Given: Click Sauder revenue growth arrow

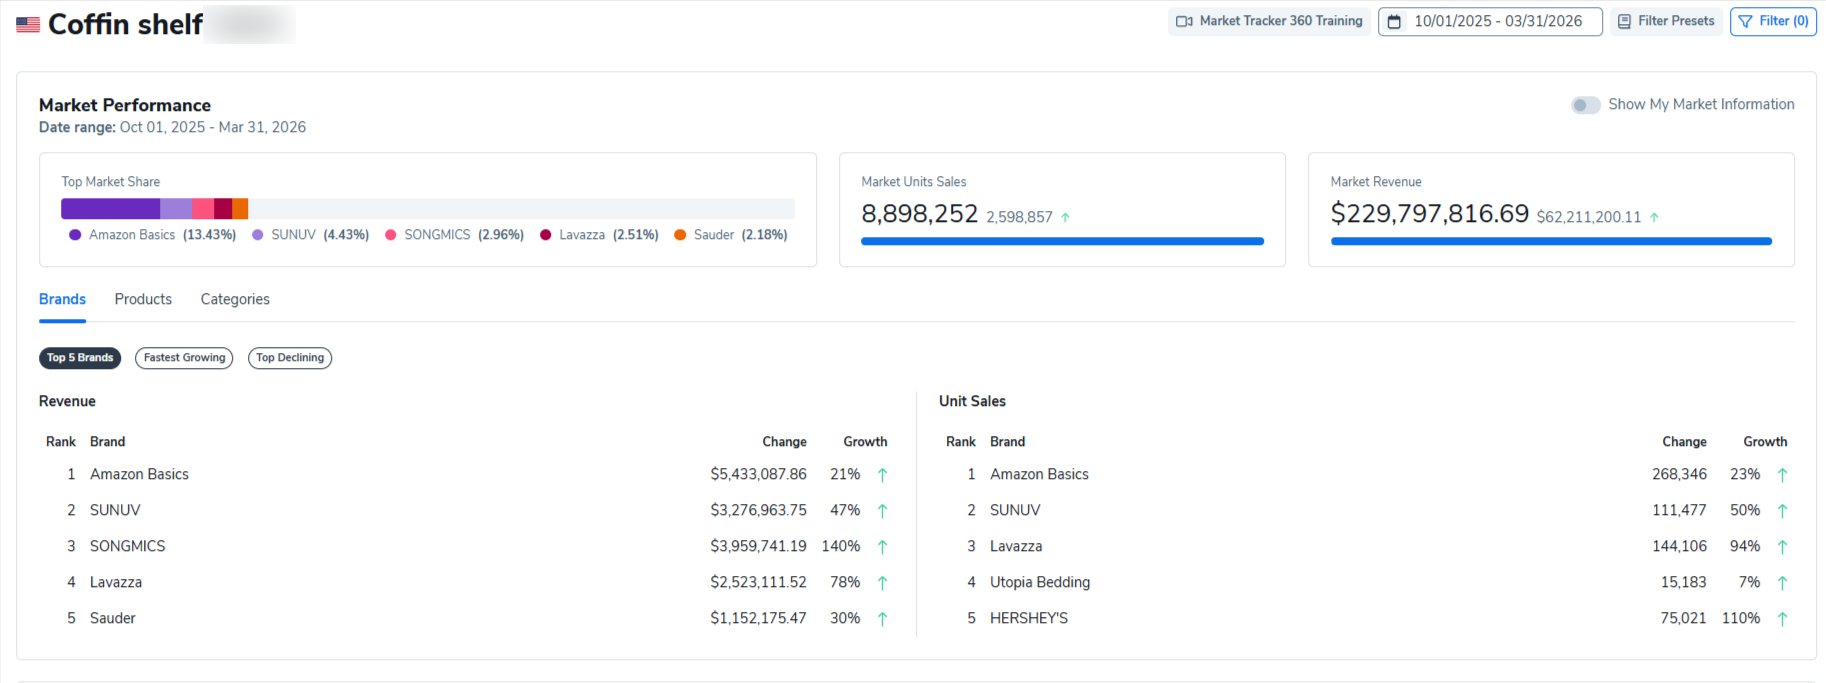Looking at the screenshot, I should (882, 619).
